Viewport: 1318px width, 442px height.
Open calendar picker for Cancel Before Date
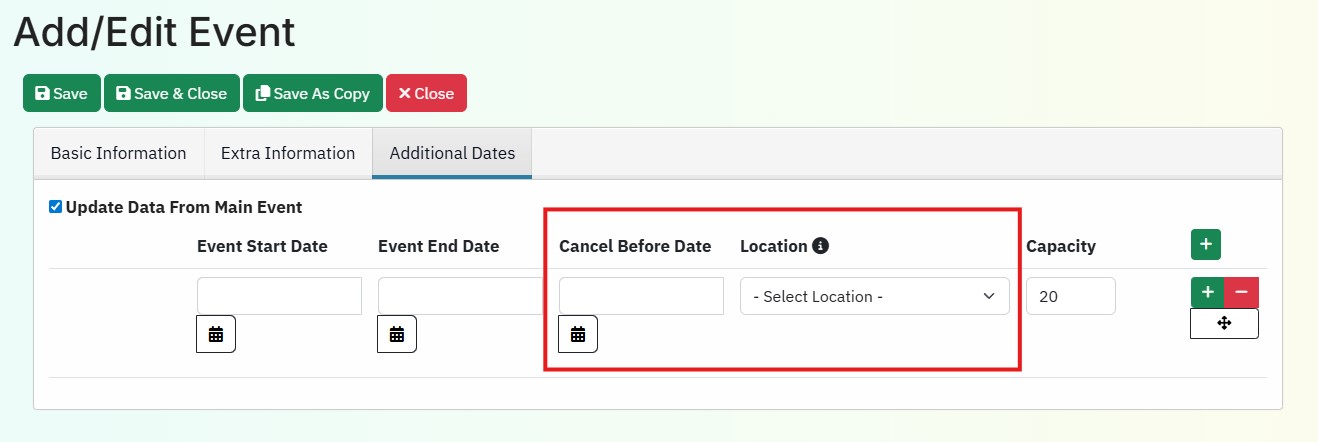click(x=578, y=334)
